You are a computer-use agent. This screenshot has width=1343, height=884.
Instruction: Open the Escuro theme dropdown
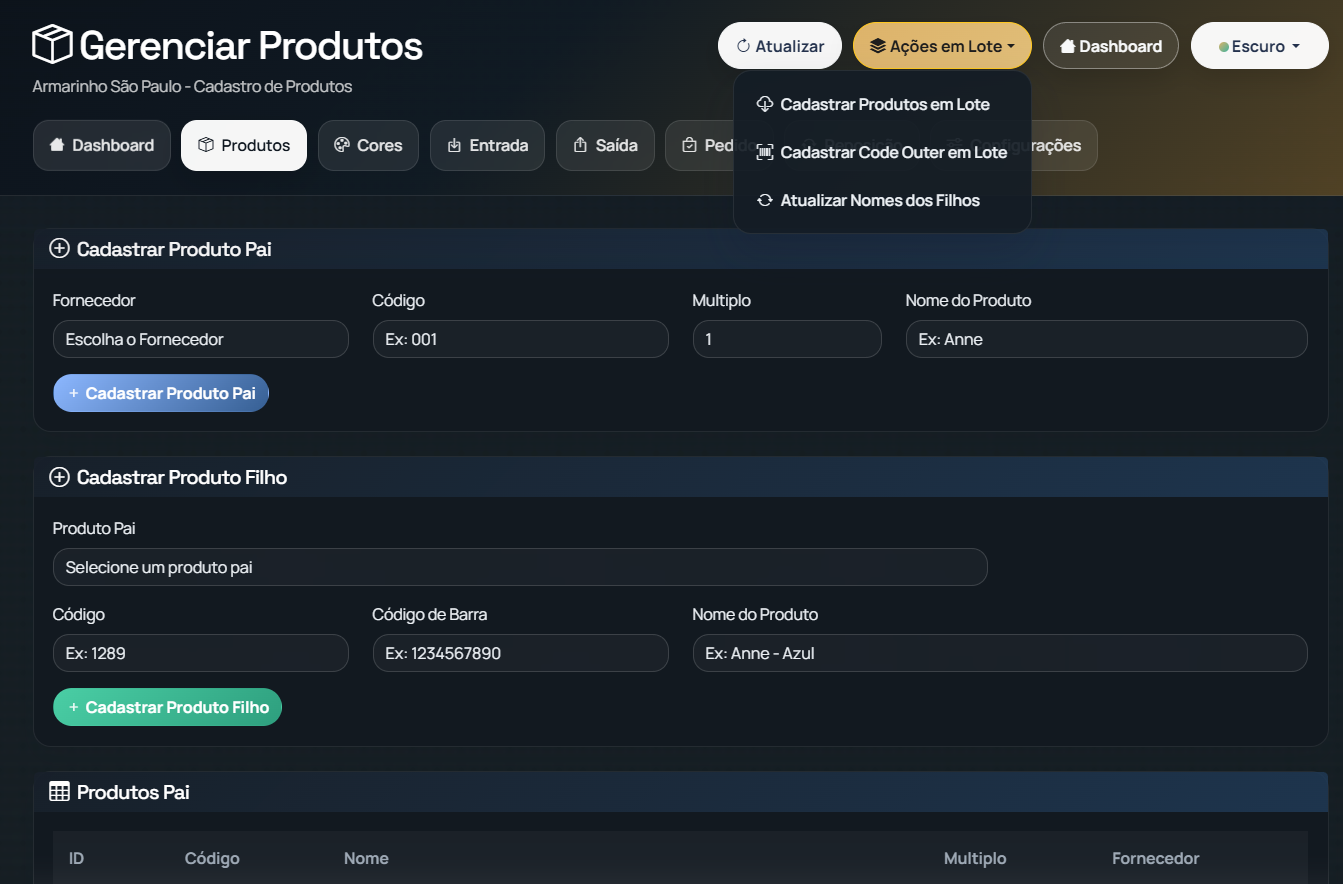1259,46
